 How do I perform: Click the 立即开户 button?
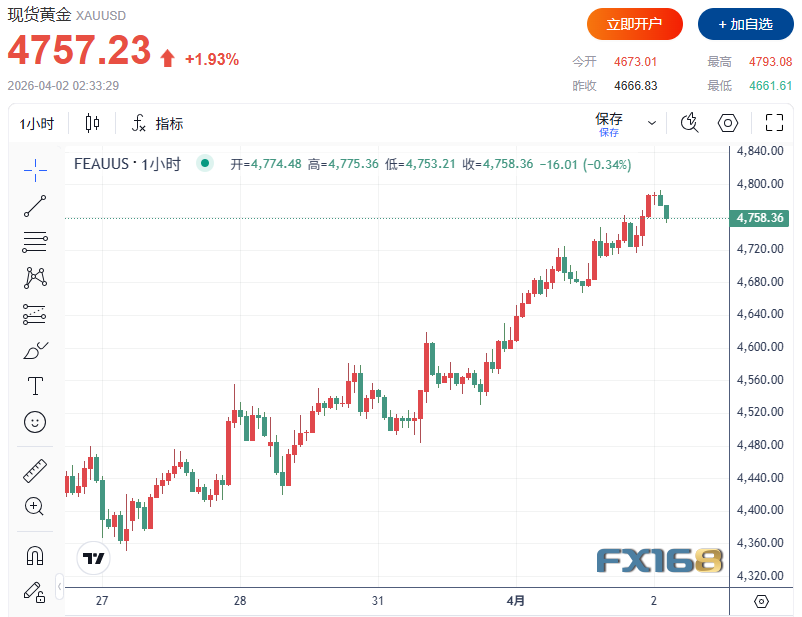click(635, 23)
